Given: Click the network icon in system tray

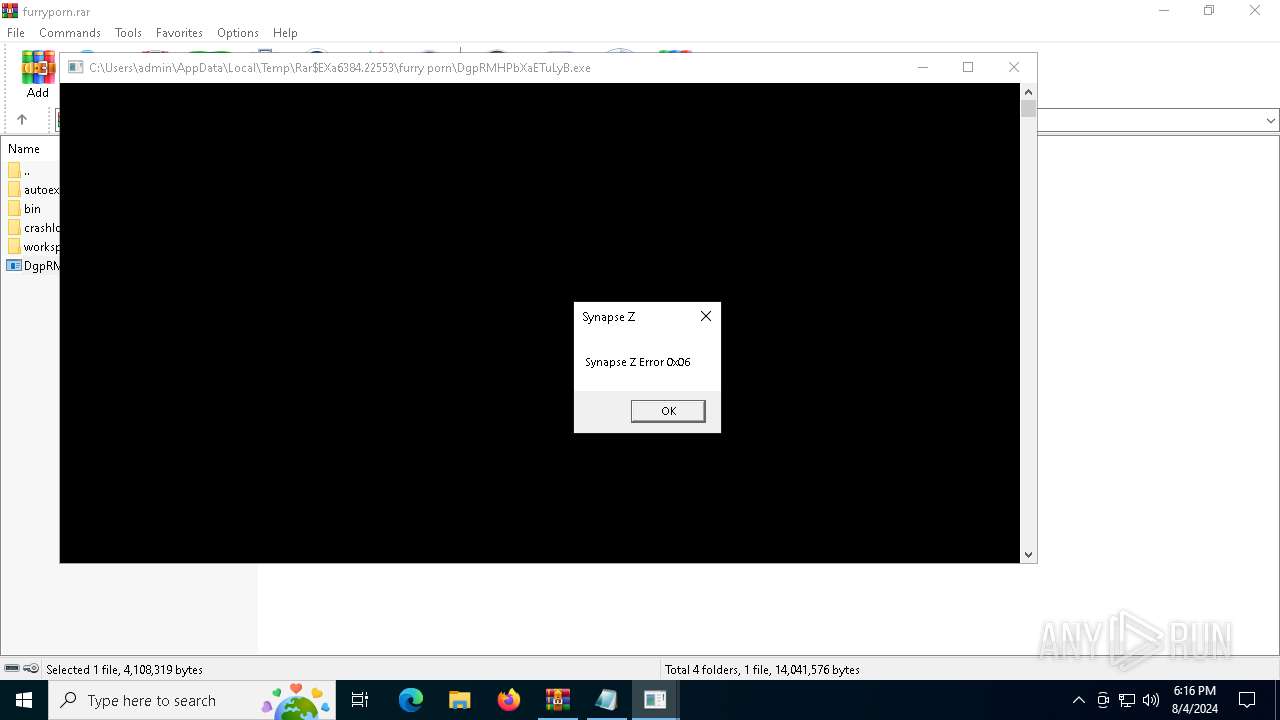Looking at the screenshot, I should 1127,700.
